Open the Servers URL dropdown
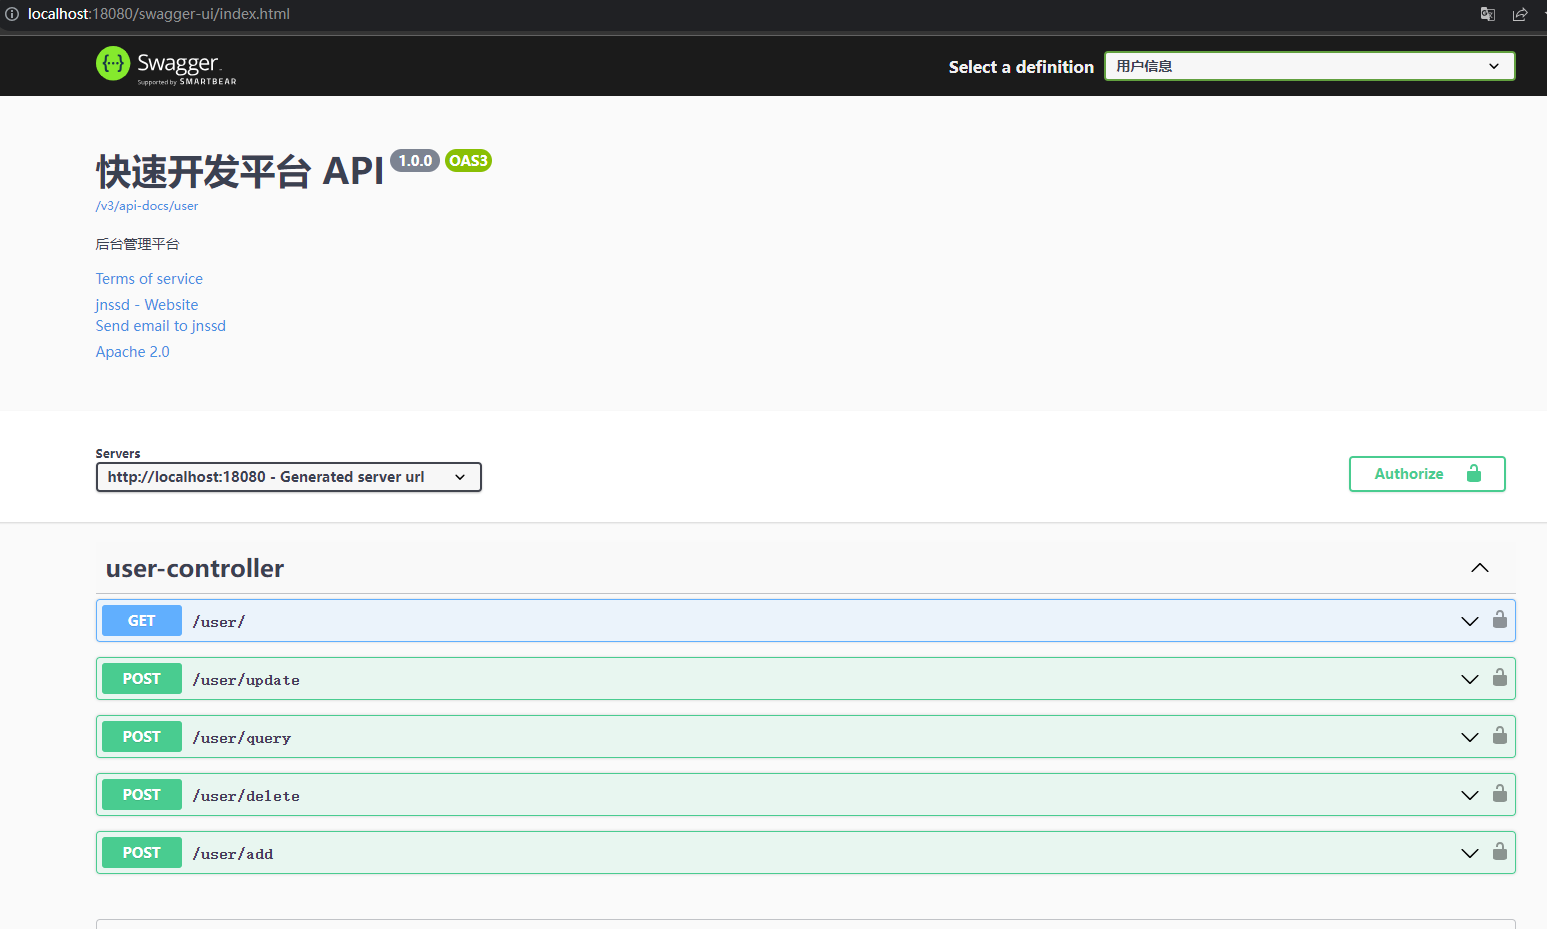1547x929 pixels. [288, 477]
